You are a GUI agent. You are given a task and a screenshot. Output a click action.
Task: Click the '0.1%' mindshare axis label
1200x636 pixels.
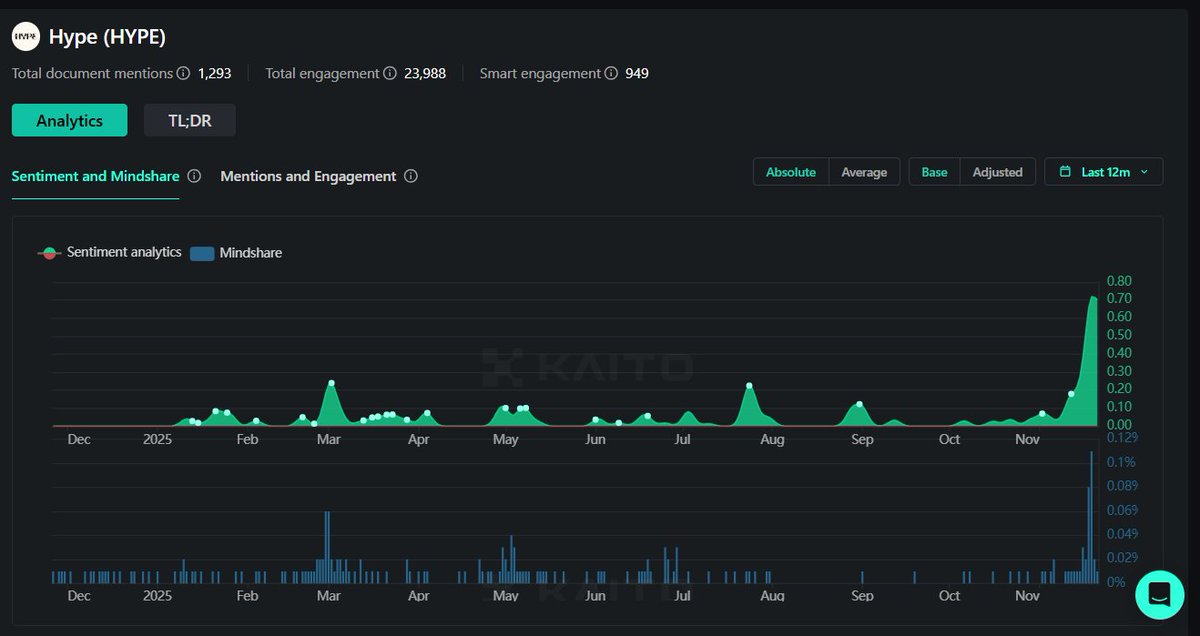point(1121,462)
